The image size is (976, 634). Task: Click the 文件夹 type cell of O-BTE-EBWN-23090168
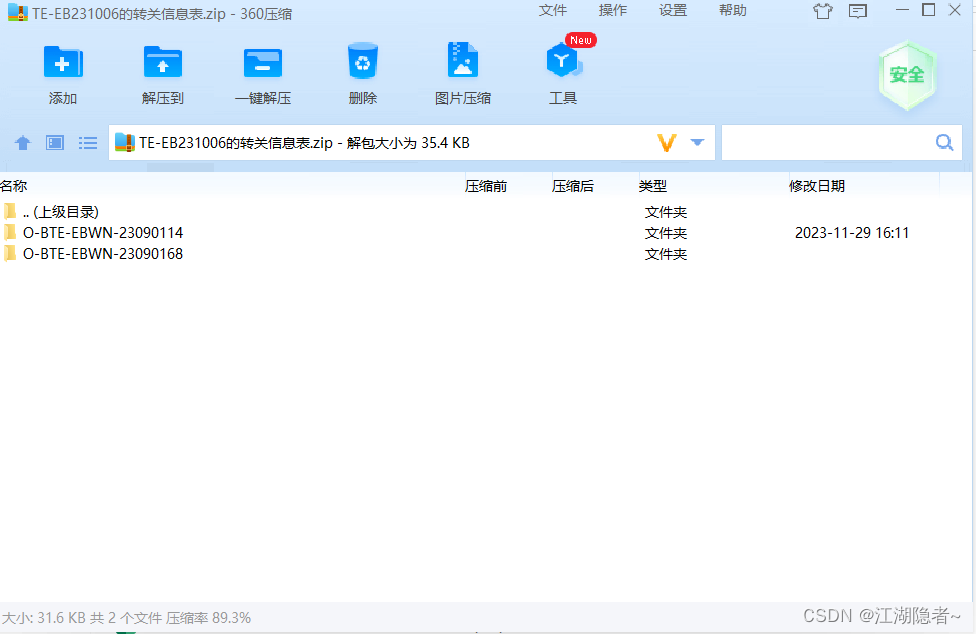pos(666,254)
